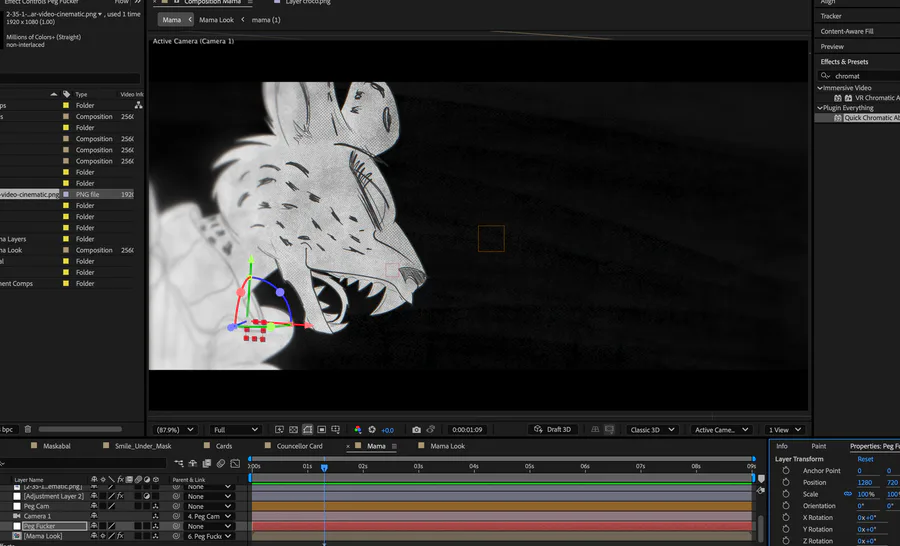Switch to the Maskabal timeline tab
Viewport: 900px width, 546px height.
click(x=57, y=446)
